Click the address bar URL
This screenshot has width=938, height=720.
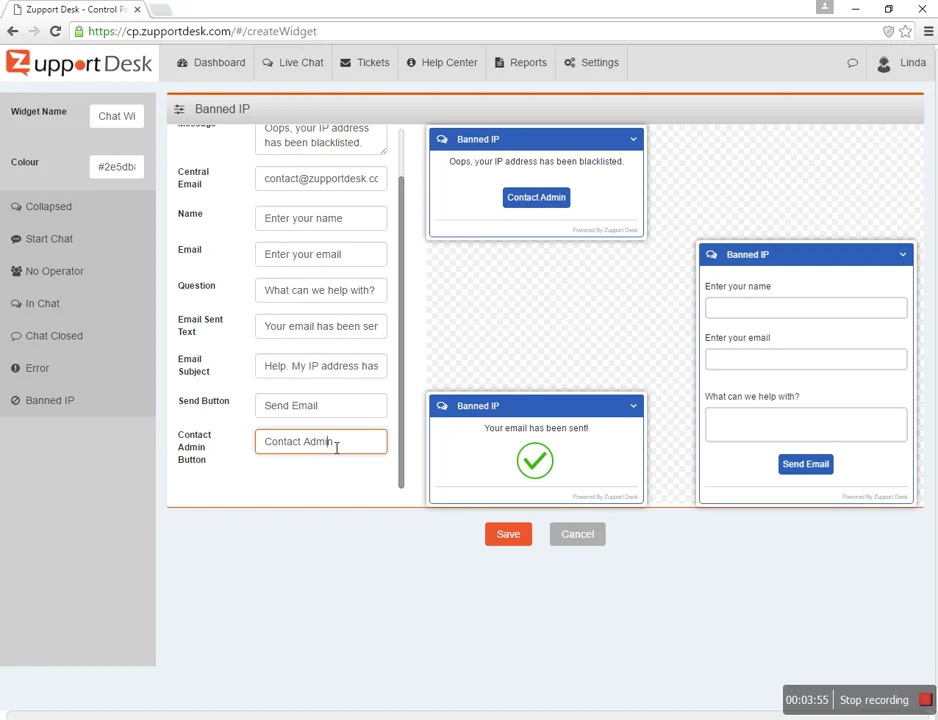[x=202, y=31]
